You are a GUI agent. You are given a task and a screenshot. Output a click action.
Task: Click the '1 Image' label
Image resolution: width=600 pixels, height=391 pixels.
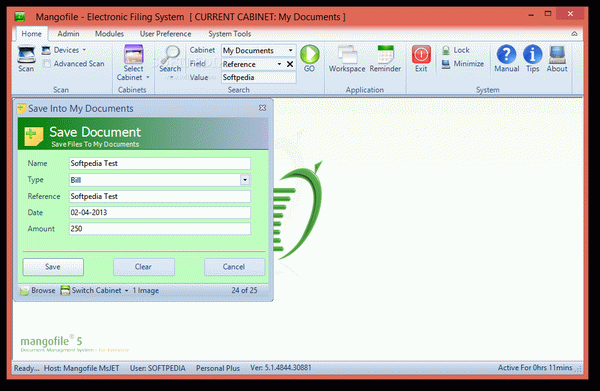(146, 290)
